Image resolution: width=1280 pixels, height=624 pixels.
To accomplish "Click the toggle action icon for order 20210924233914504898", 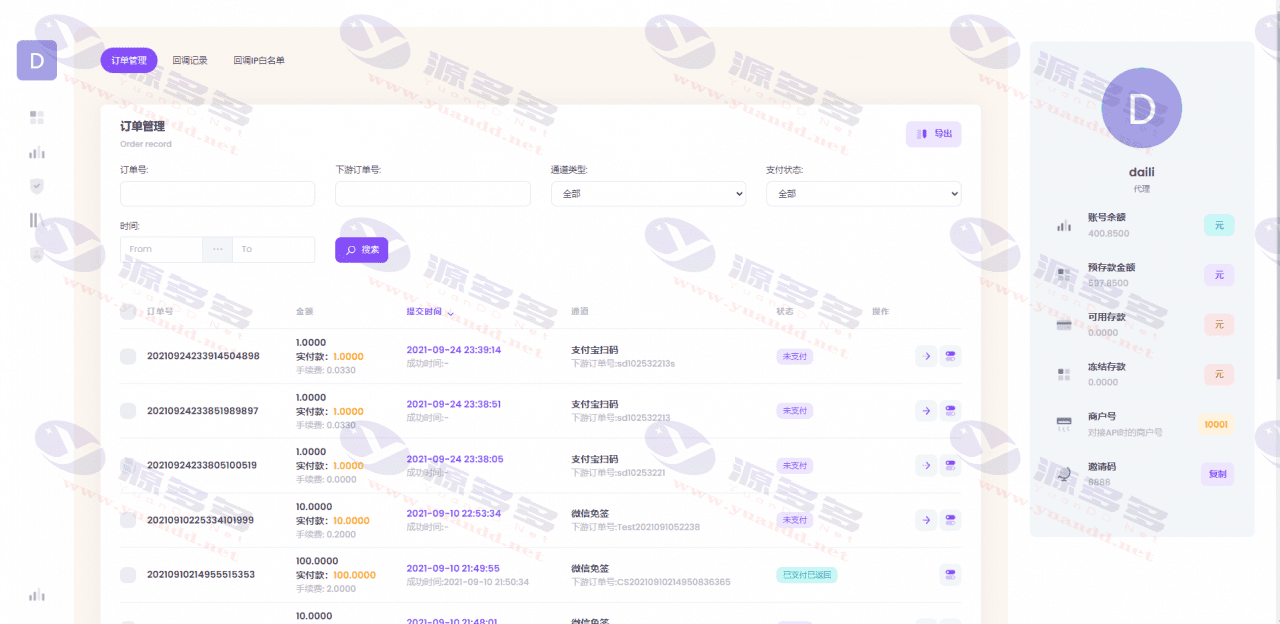I will (951, 356).
